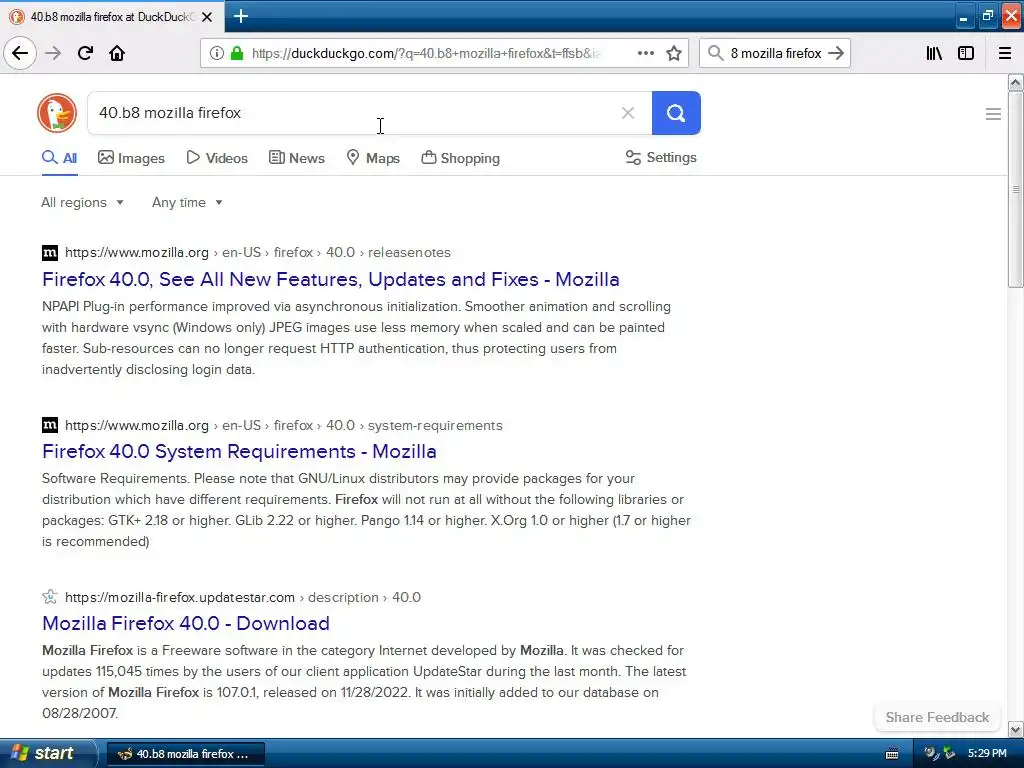Click the Firefox taskbar window button
The width and height of the screenshot is (1024, 768).
coord(185,754)
